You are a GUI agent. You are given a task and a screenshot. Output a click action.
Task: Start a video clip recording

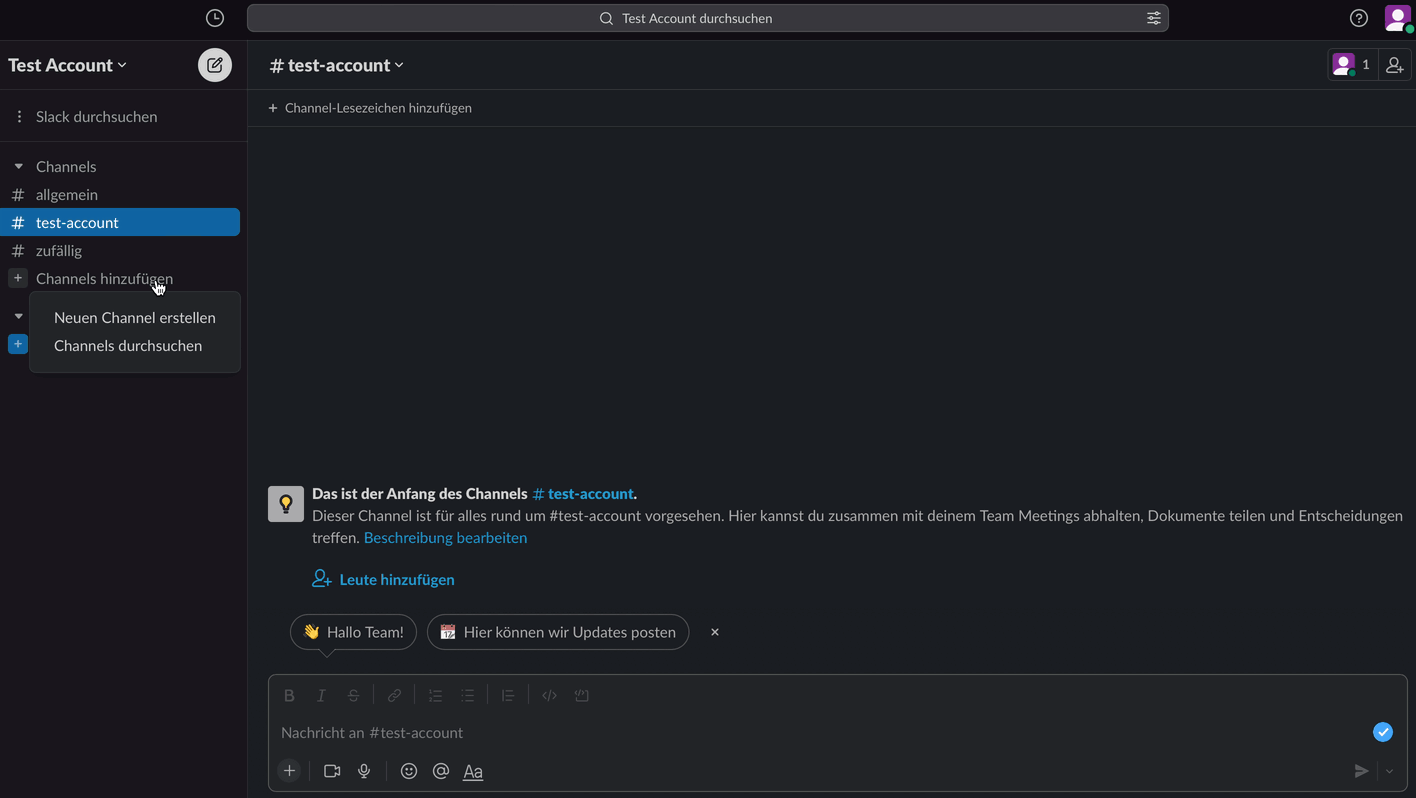pos(332,771)
